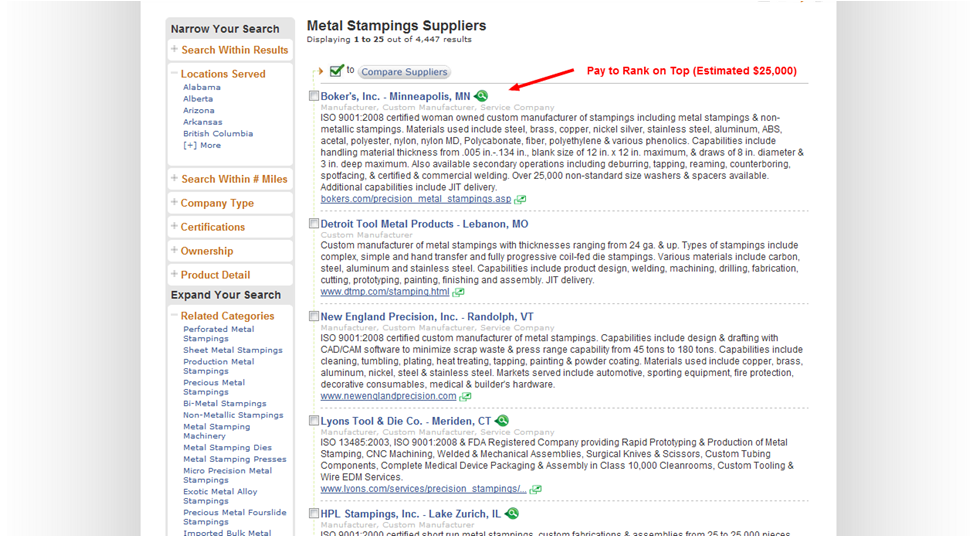
Task: Visit bokers.com/precision_metal_stampings.asp link
Action: coord(416,199)
